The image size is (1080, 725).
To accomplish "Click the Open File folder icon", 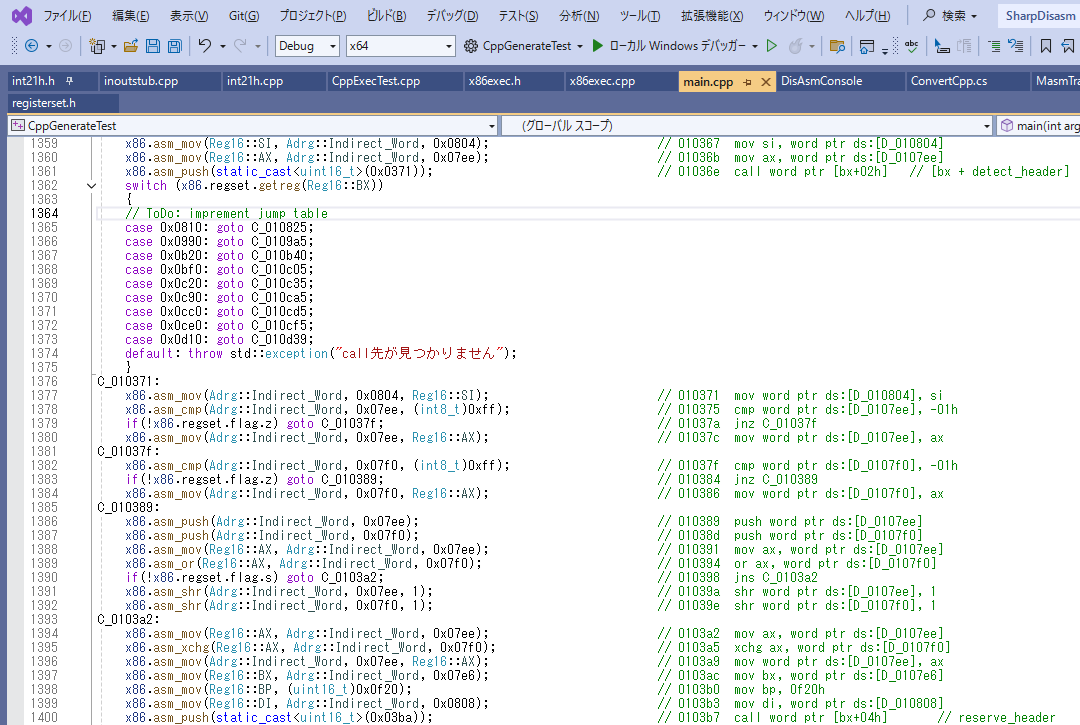I will 130,46.
